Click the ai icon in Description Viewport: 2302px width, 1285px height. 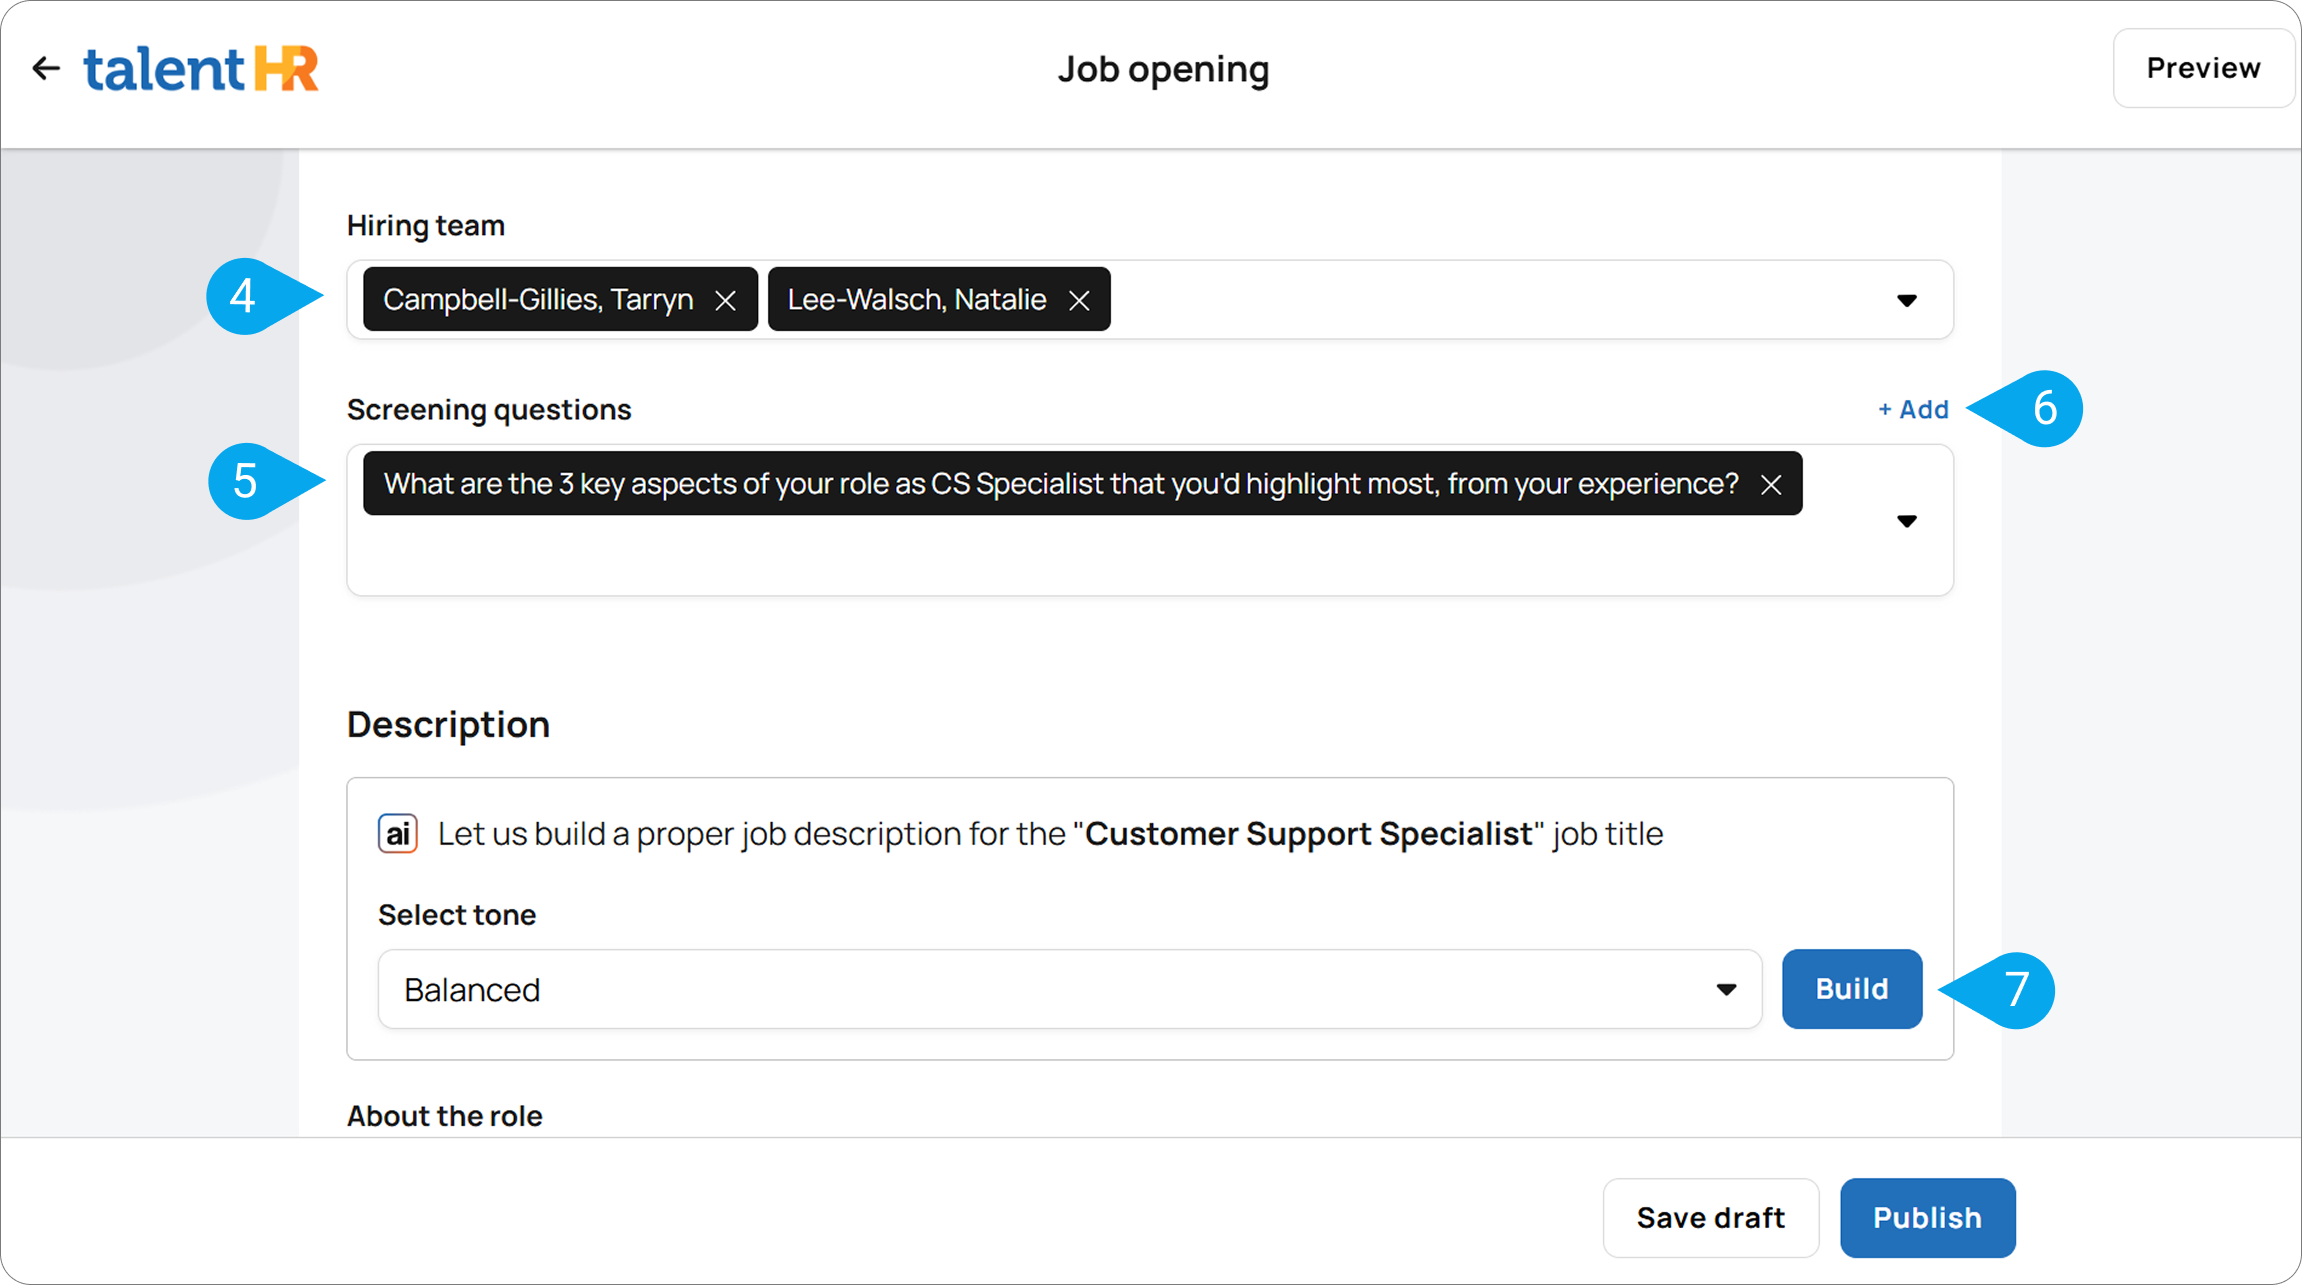397,833
